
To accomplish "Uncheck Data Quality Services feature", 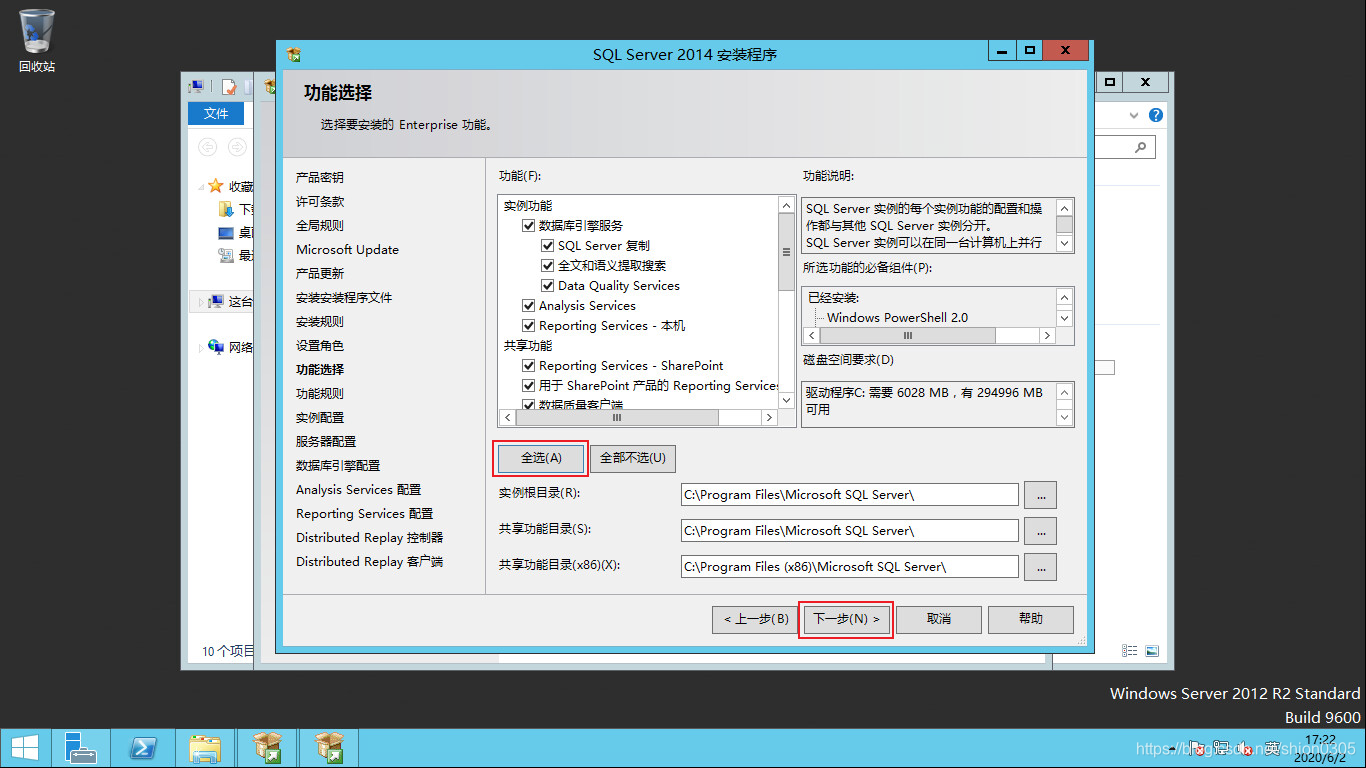I will tap(548, 286).
